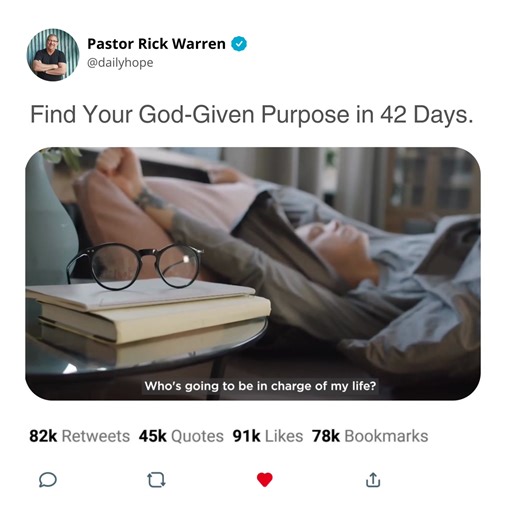Unlike the tweet via red heart
Viewport: 520px width, 520px height.
click(265, 480)
